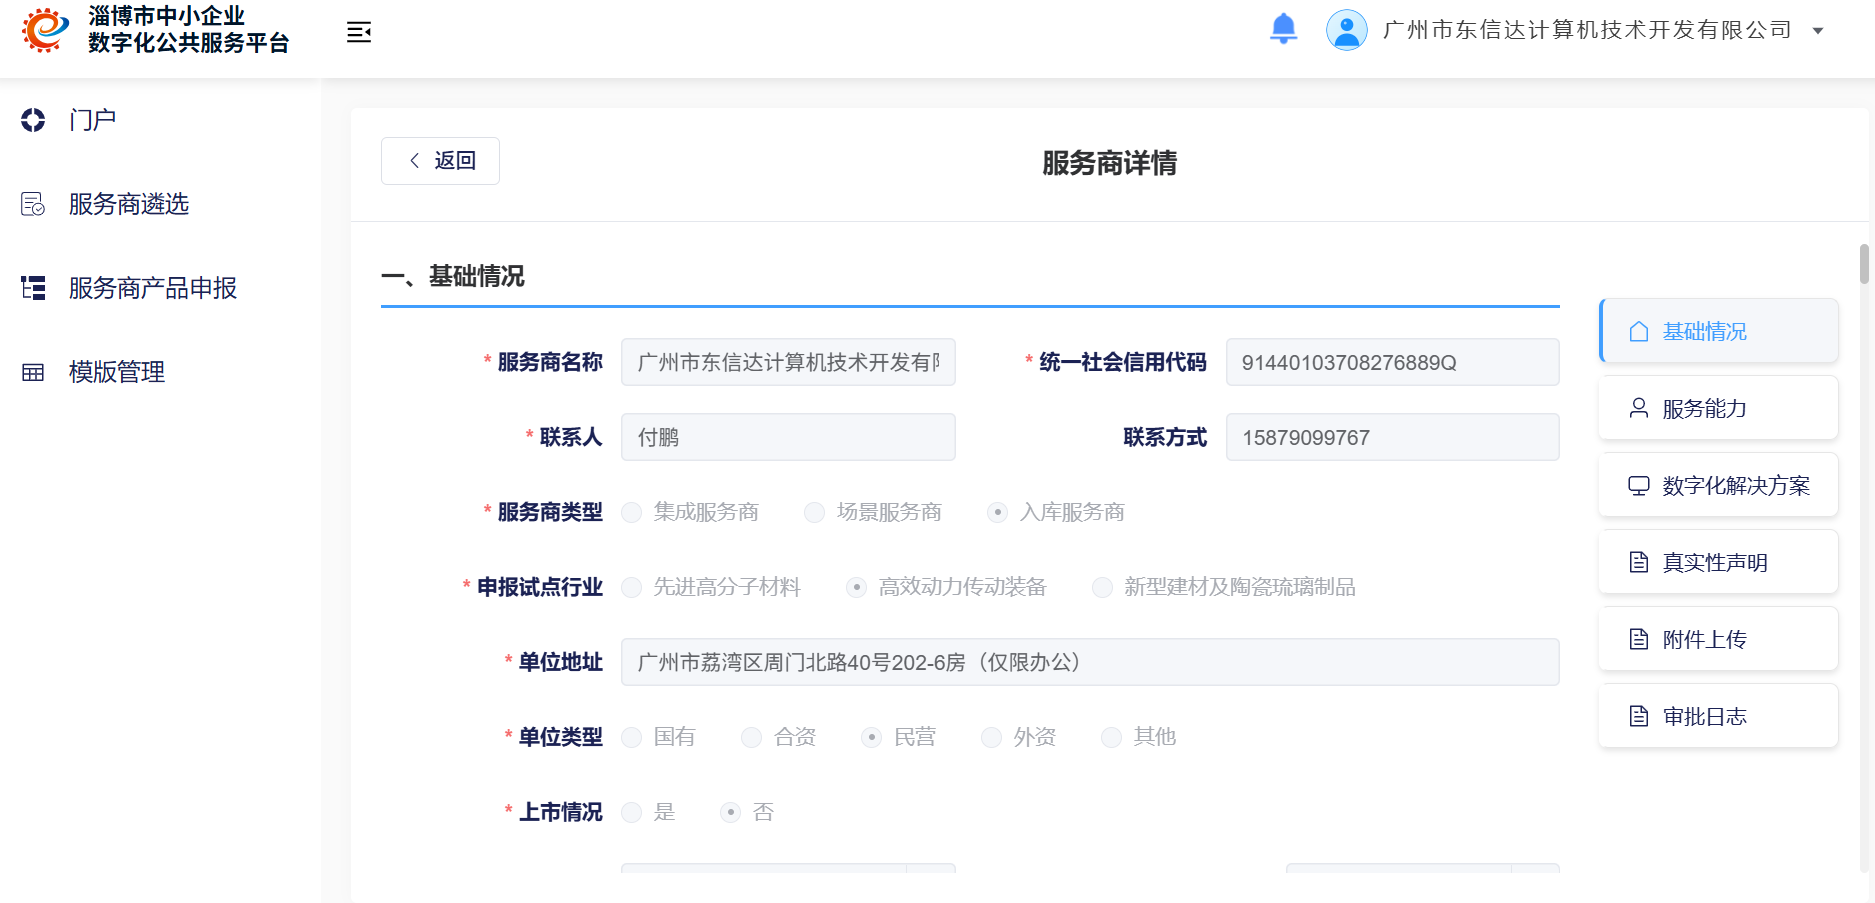Image resolution: width=1875 pixels, height=903 pixels.
Task: Select the 集成服务商 radio option
Action: [631, 512]
